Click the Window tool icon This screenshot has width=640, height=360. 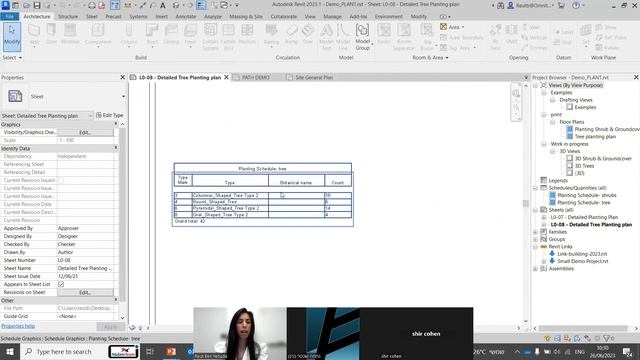(70, 30)
